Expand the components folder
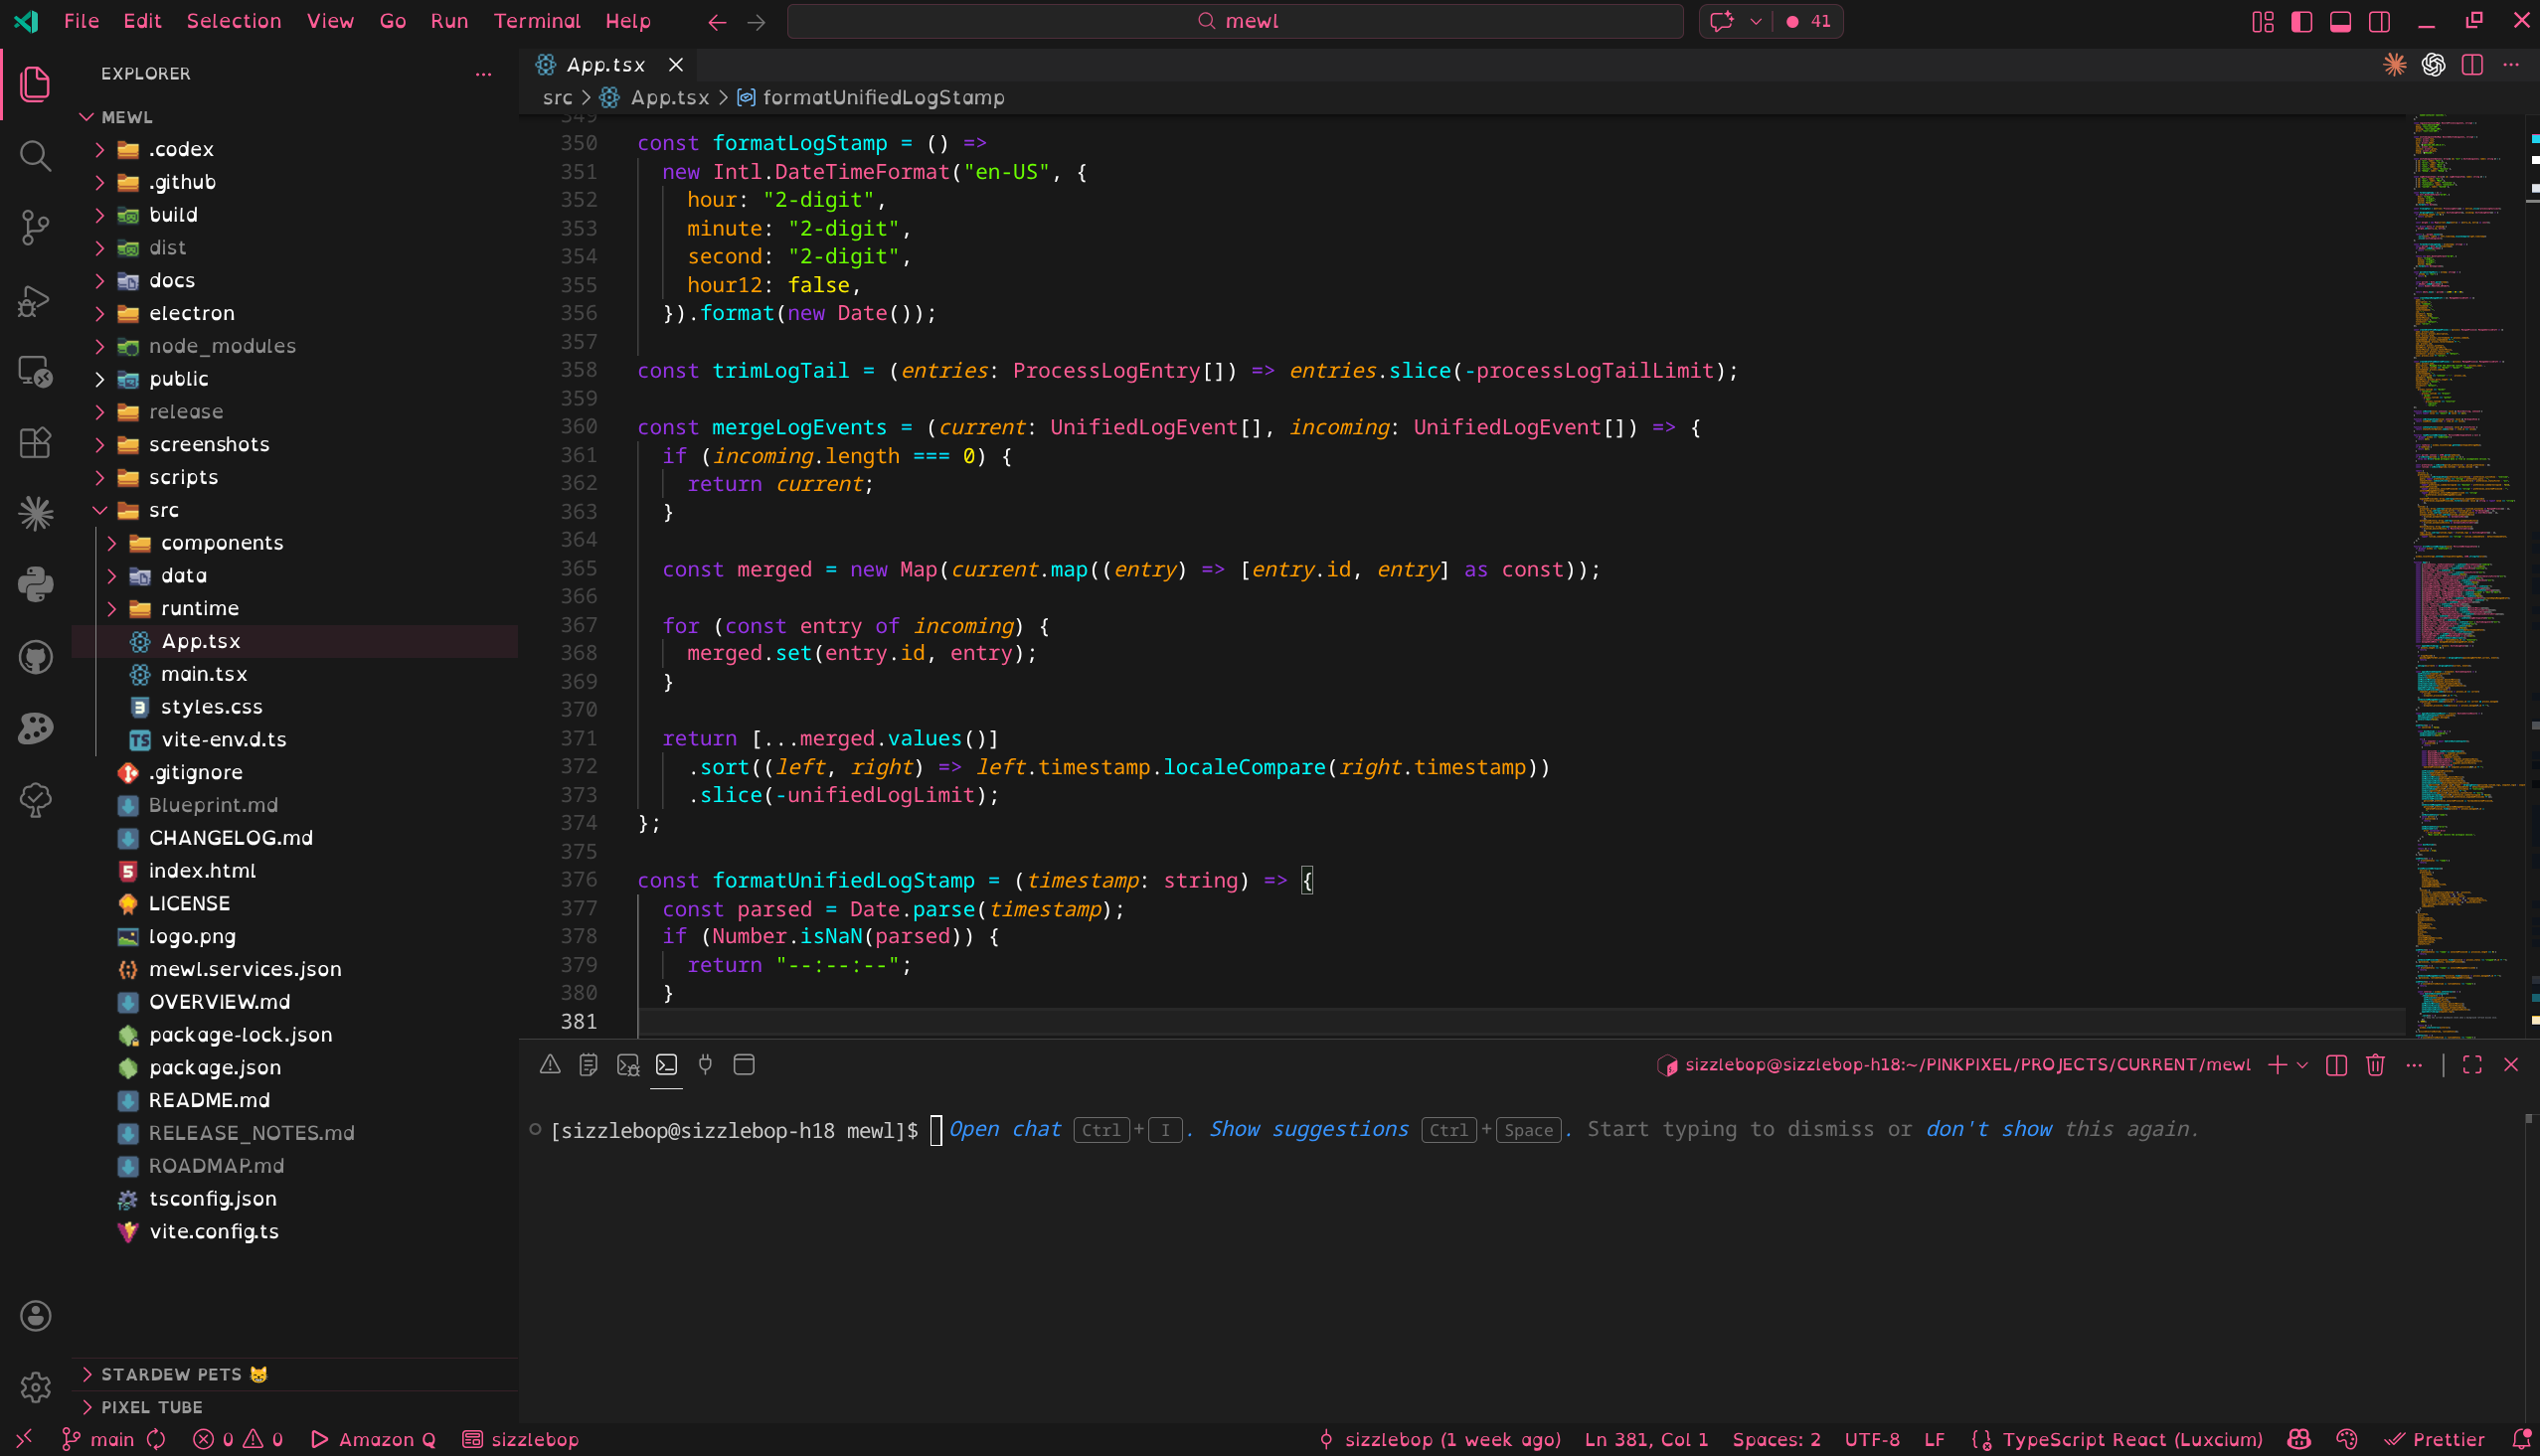 pyautogui.click(x=221, y=543)
